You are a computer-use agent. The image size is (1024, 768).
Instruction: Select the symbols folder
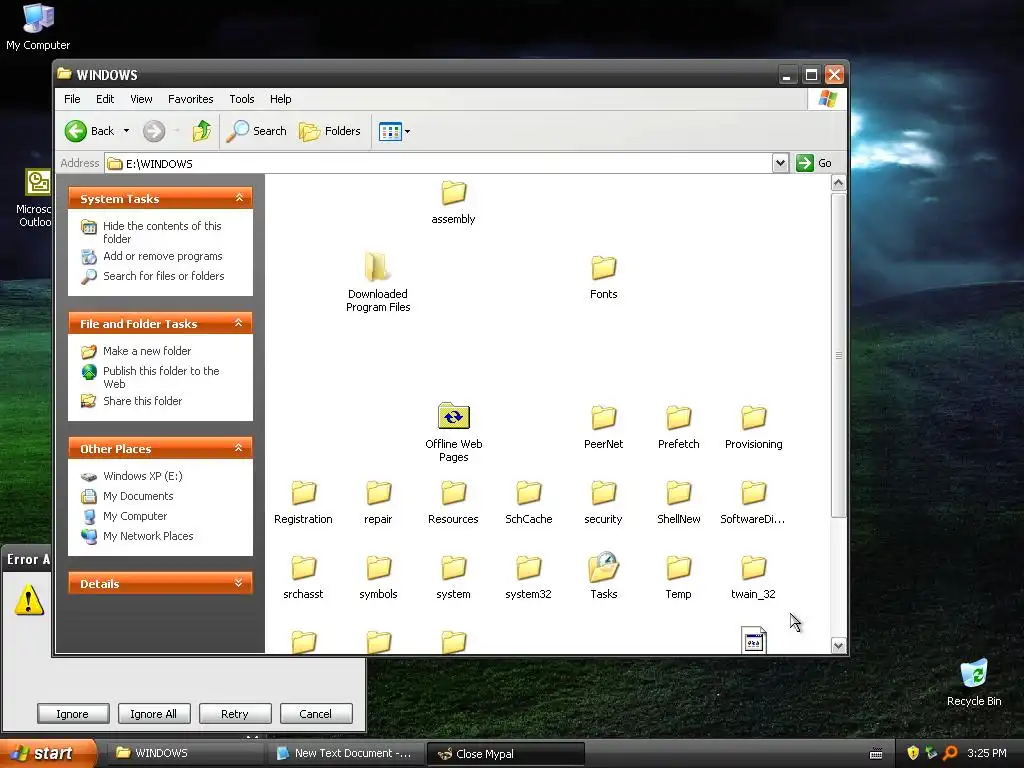tap(378, 577)
